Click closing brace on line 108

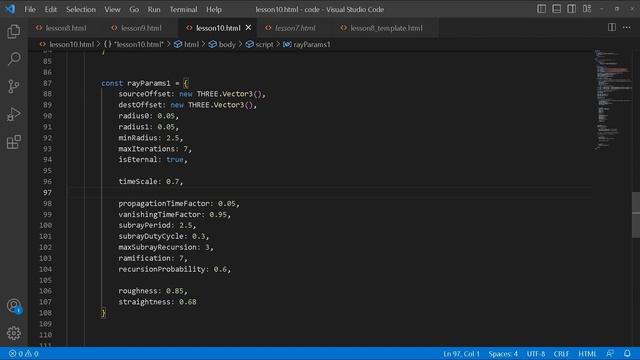(x=103, y=313)
